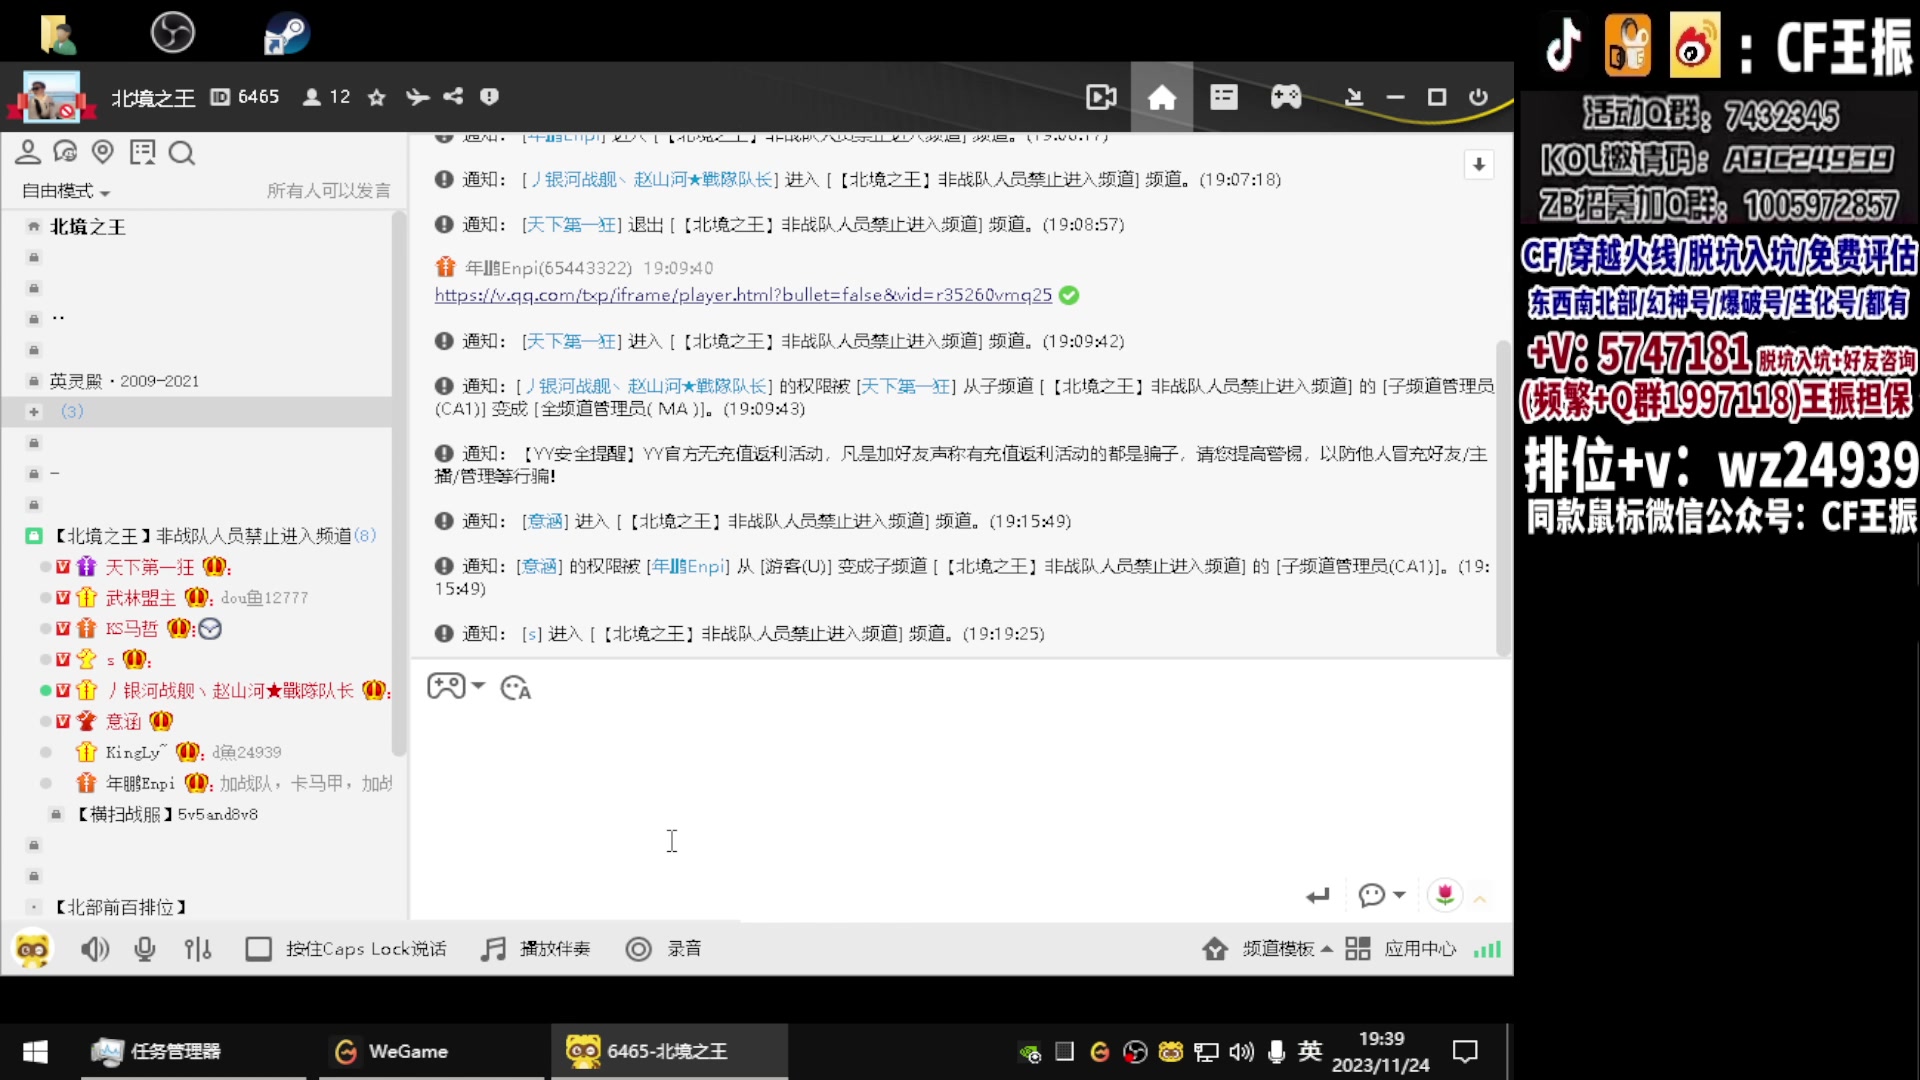Open the home icon in top navigation

pos(1162,97)
